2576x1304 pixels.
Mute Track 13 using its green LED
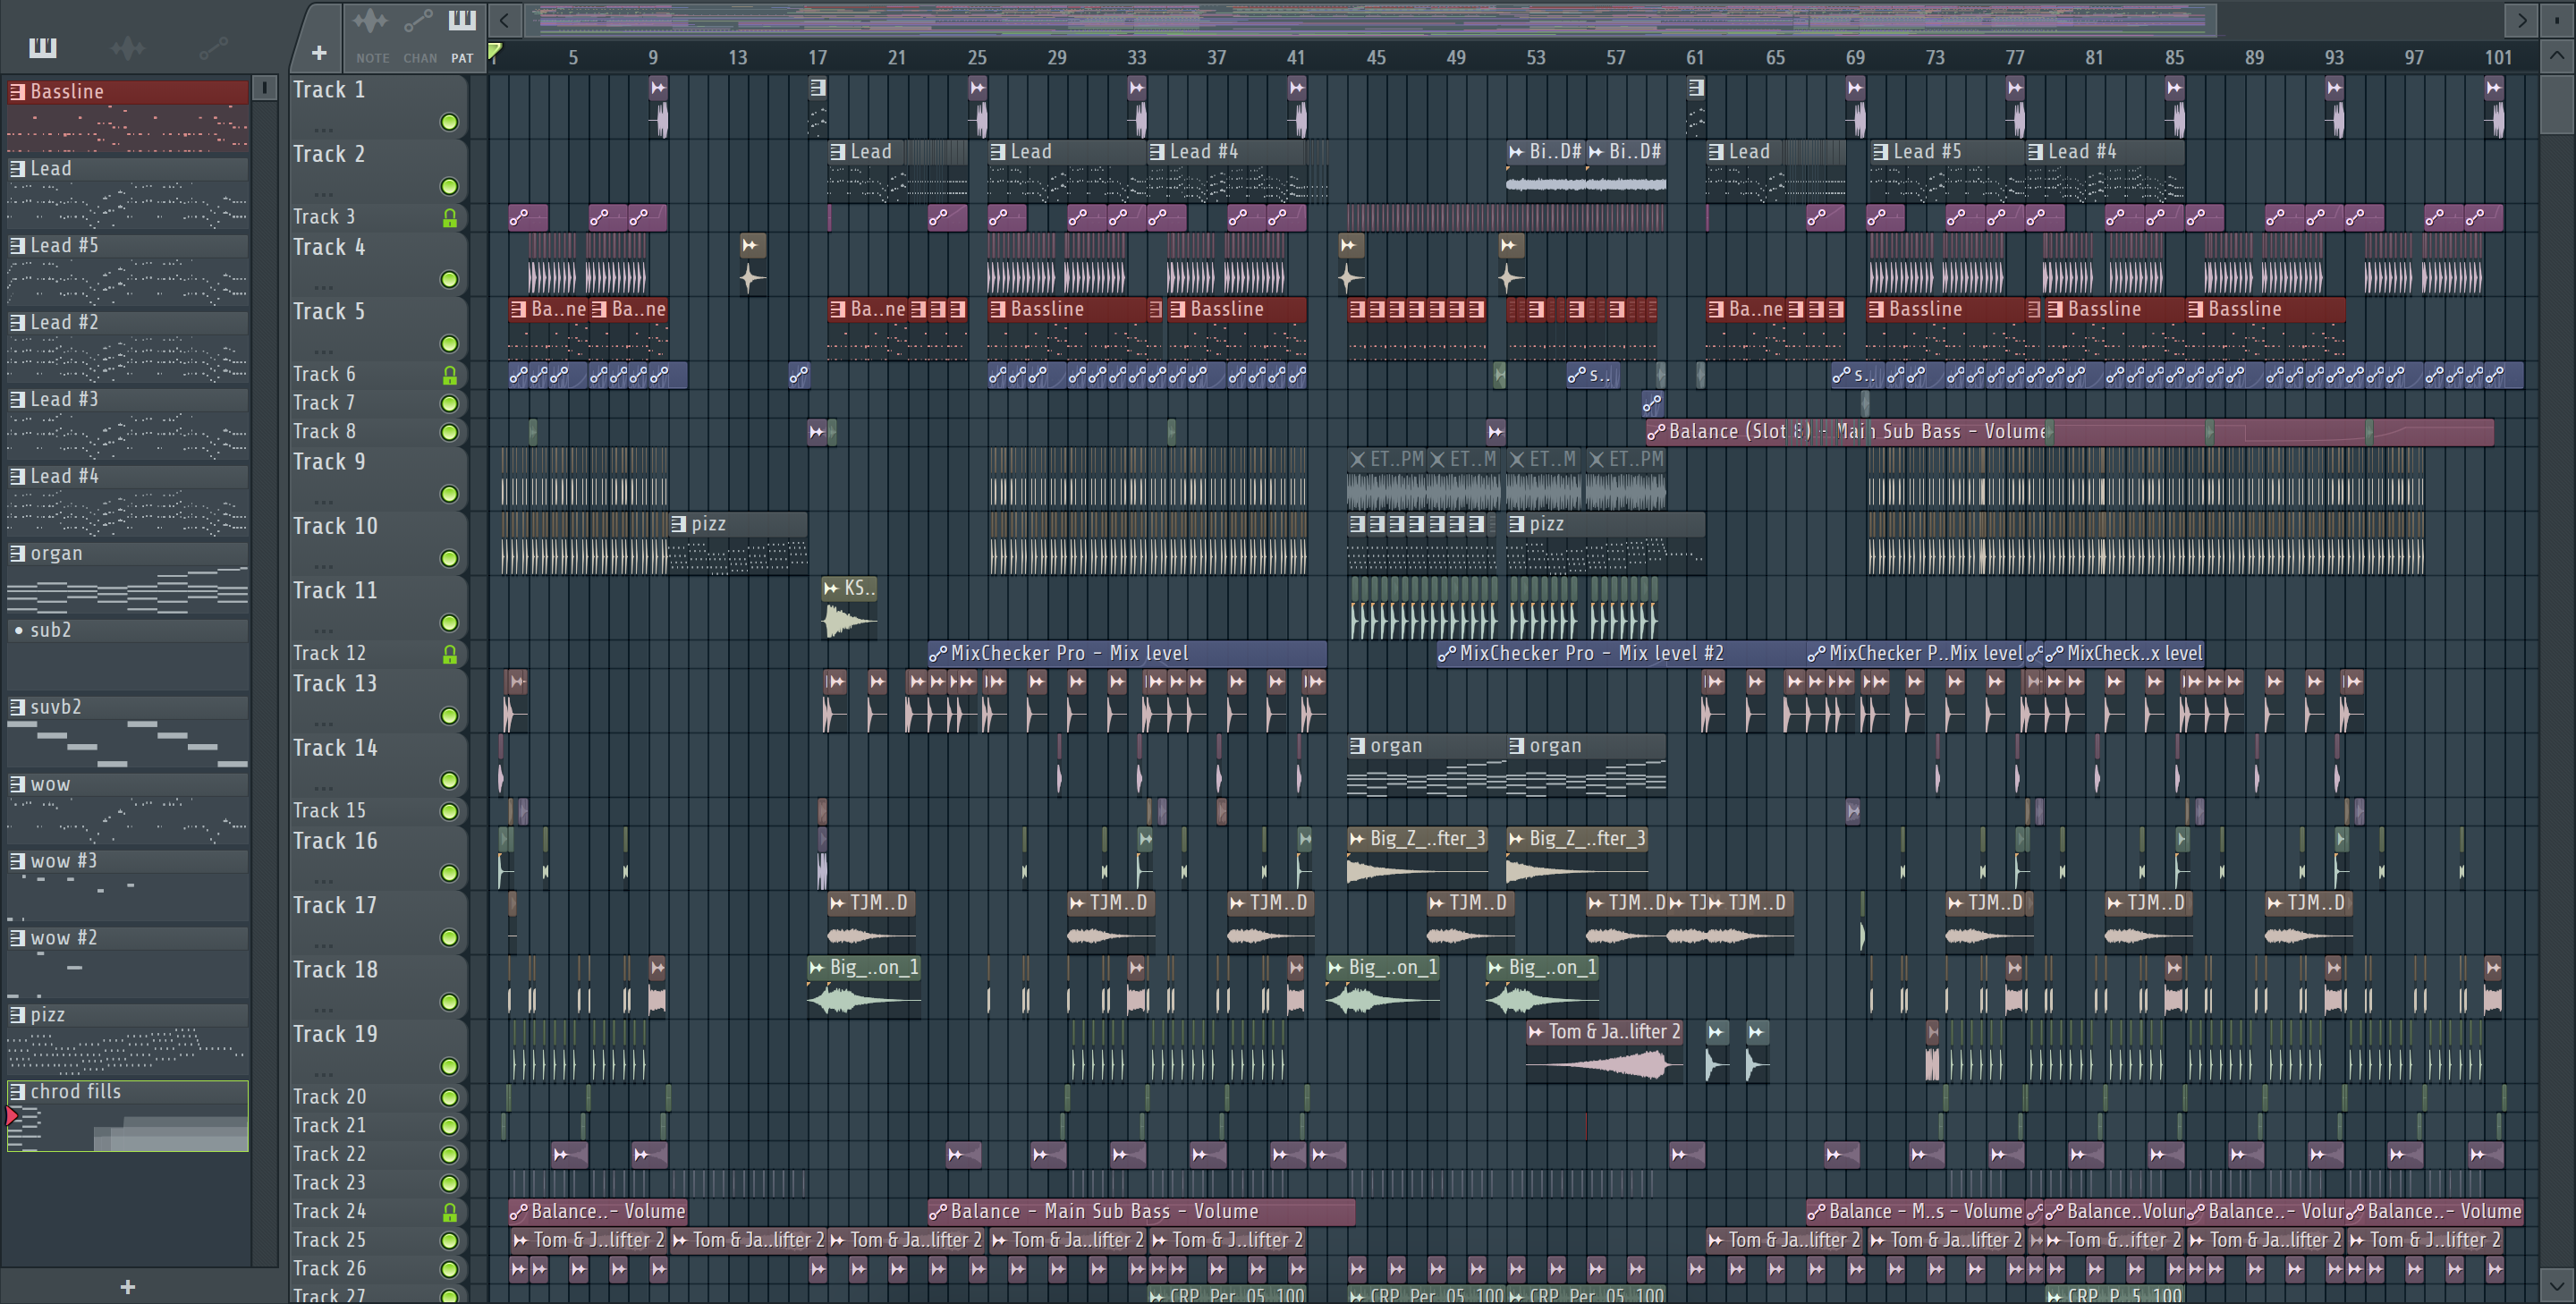coord(450,716)
